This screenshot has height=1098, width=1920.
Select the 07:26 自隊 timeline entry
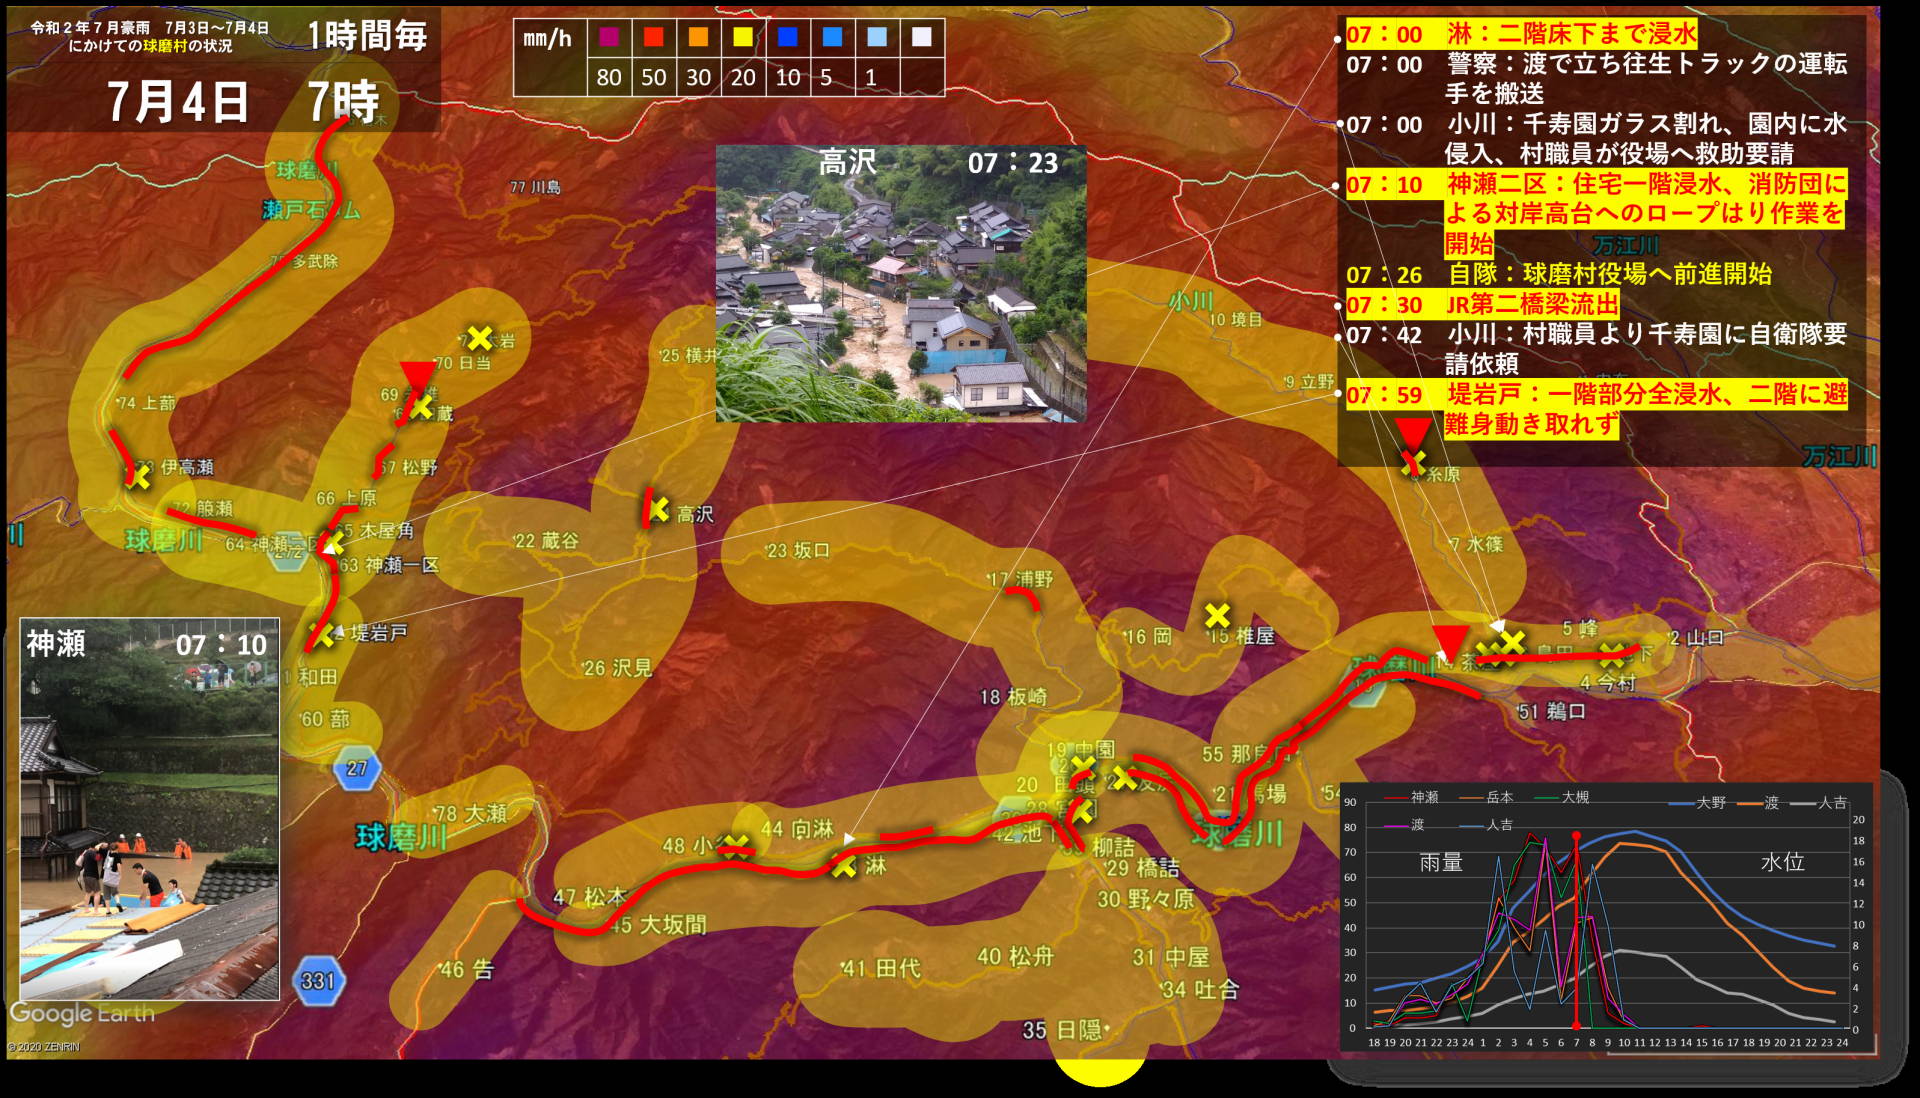click(1558, 274)
